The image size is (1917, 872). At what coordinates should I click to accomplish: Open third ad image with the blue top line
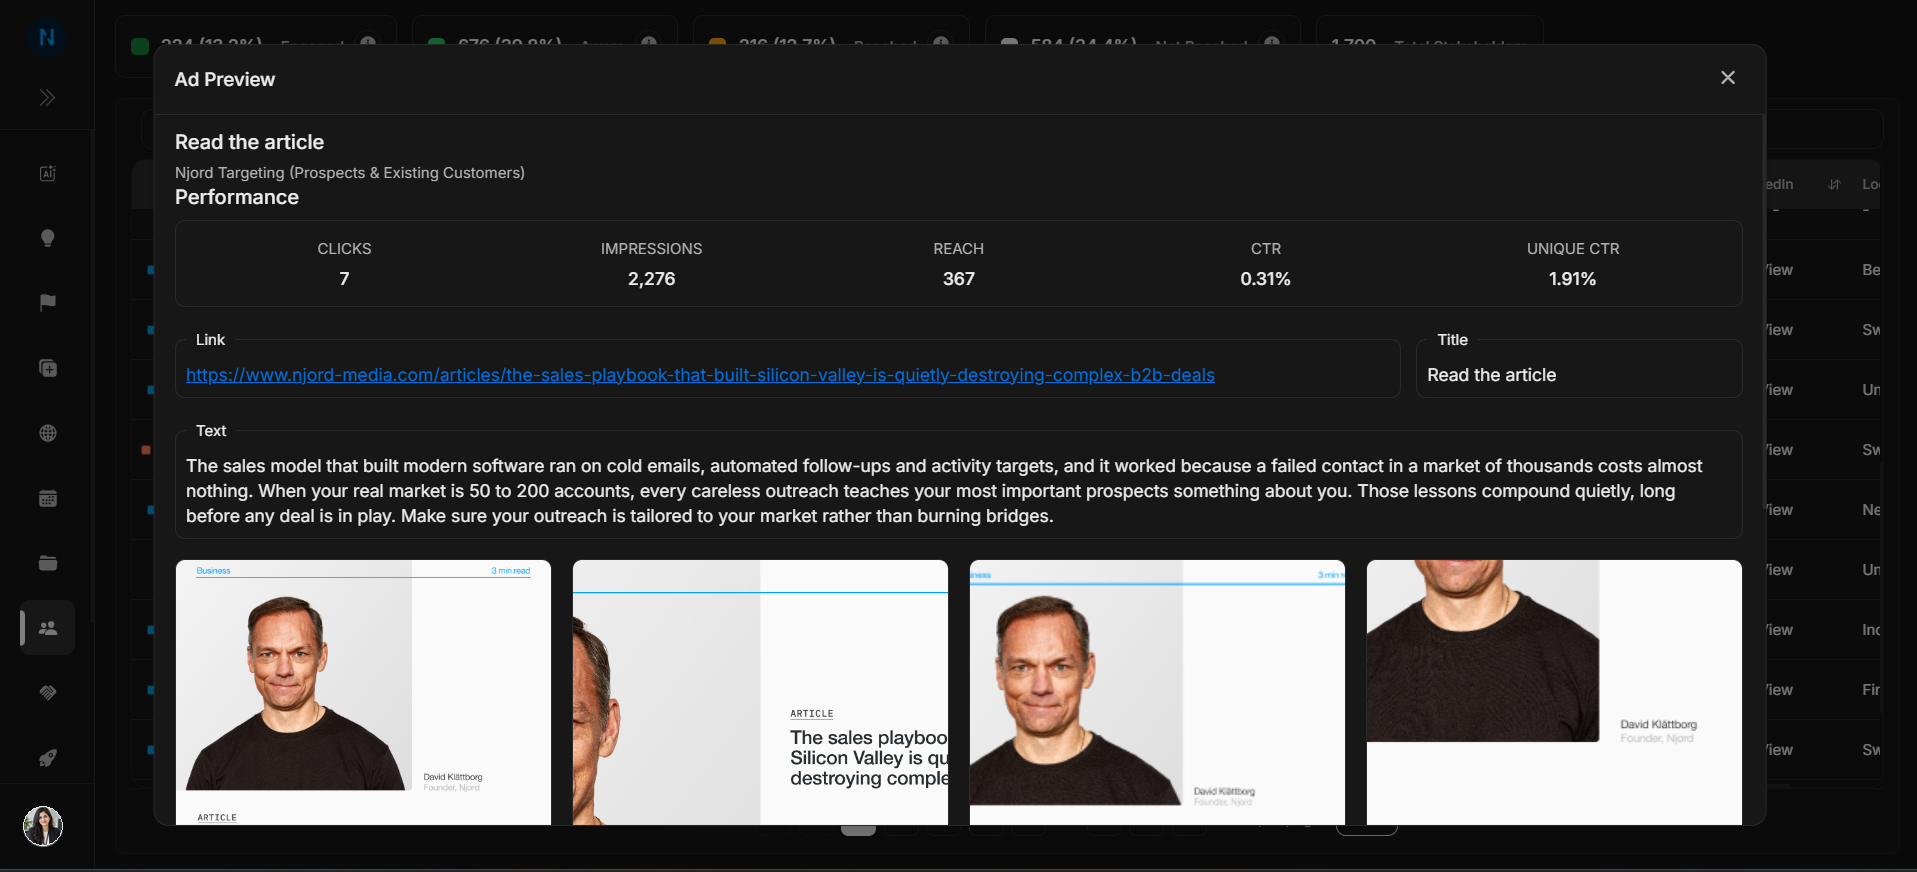1157,692
